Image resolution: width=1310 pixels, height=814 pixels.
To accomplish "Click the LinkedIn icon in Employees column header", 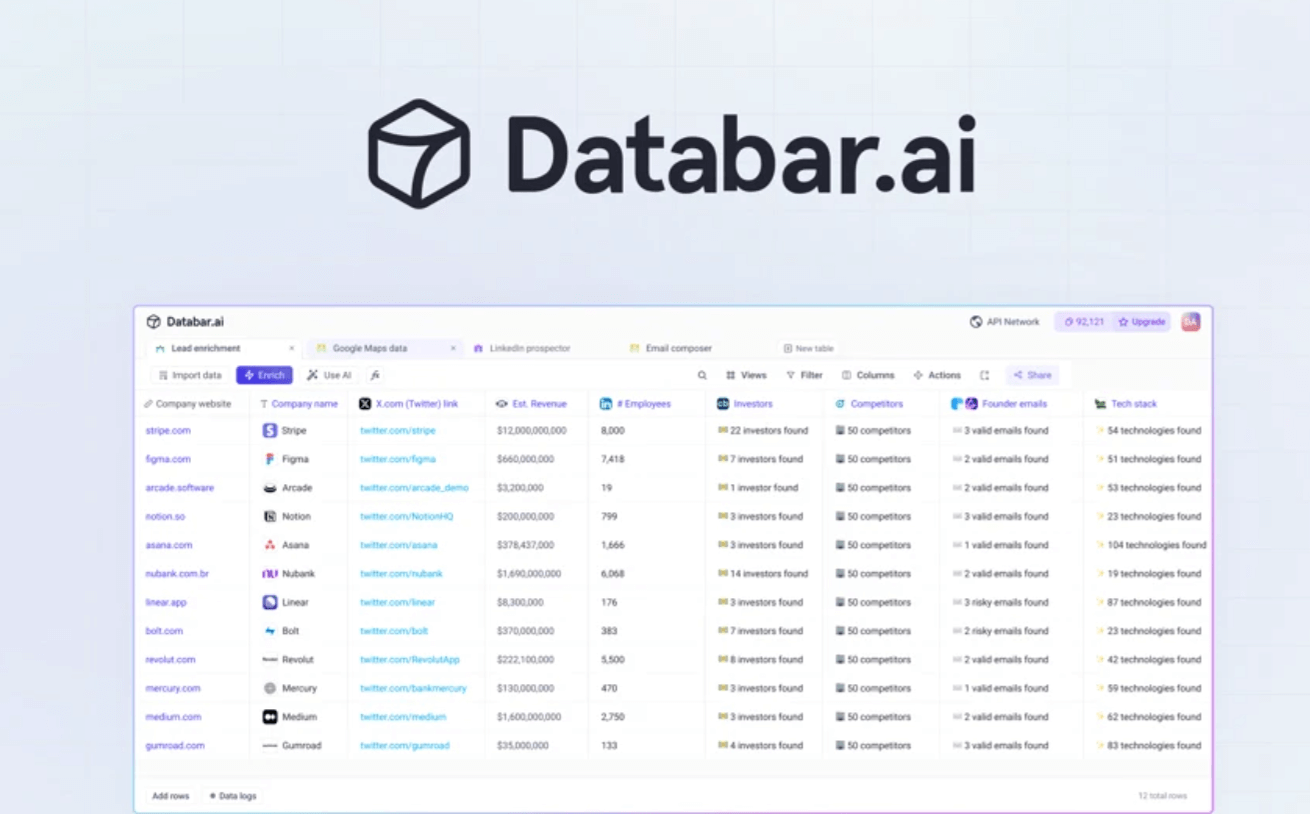I will pos(606,404).
